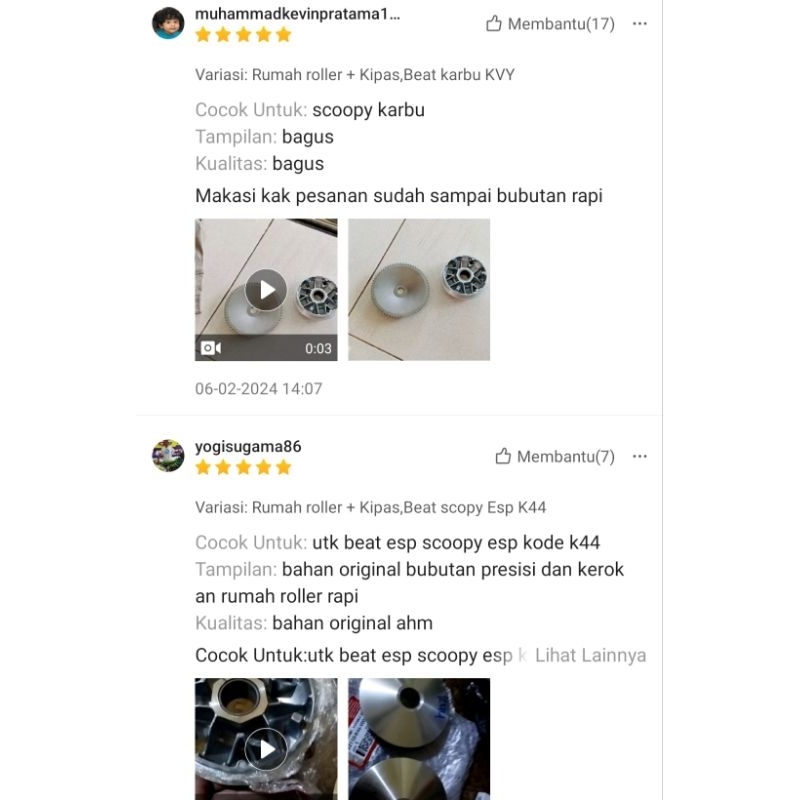Open three-dot menu on yogisugama86 review
This screenshot has height=800, width=800.
(x=639, y=456)
